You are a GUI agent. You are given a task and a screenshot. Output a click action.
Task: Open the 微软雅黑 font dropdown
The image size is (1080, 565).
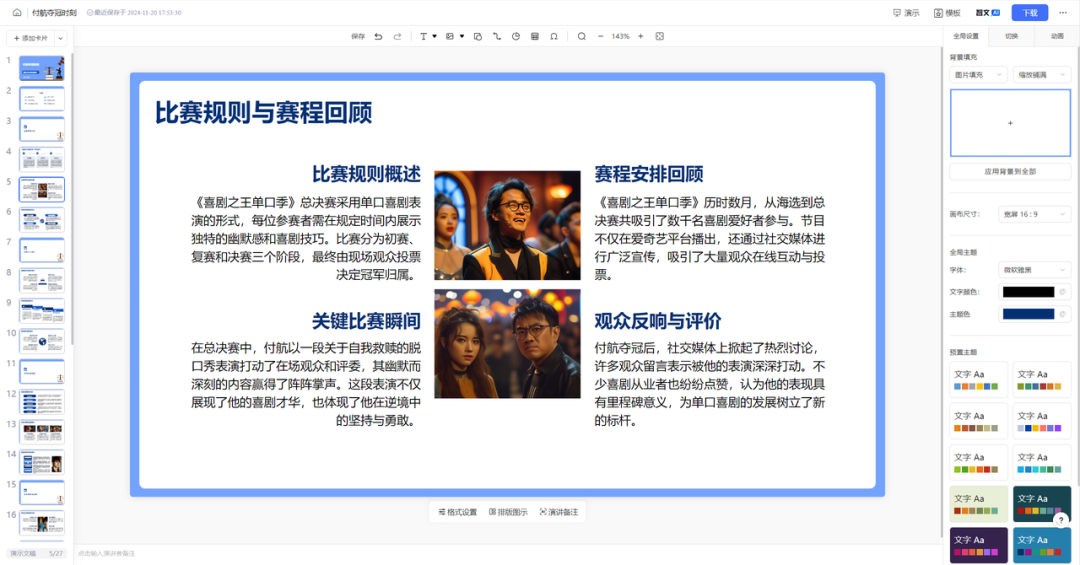tap(1035, 269)
